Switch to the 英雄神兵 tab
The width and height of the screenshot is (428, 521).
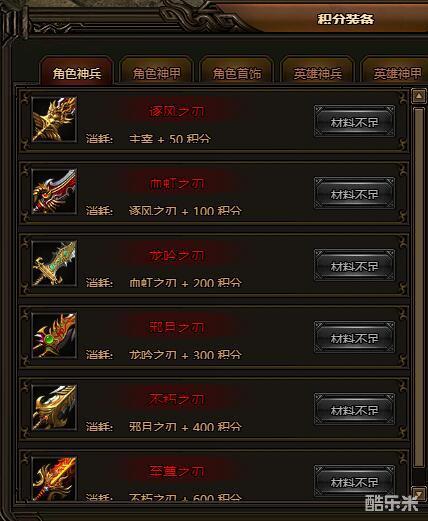(x=317, y=71)
